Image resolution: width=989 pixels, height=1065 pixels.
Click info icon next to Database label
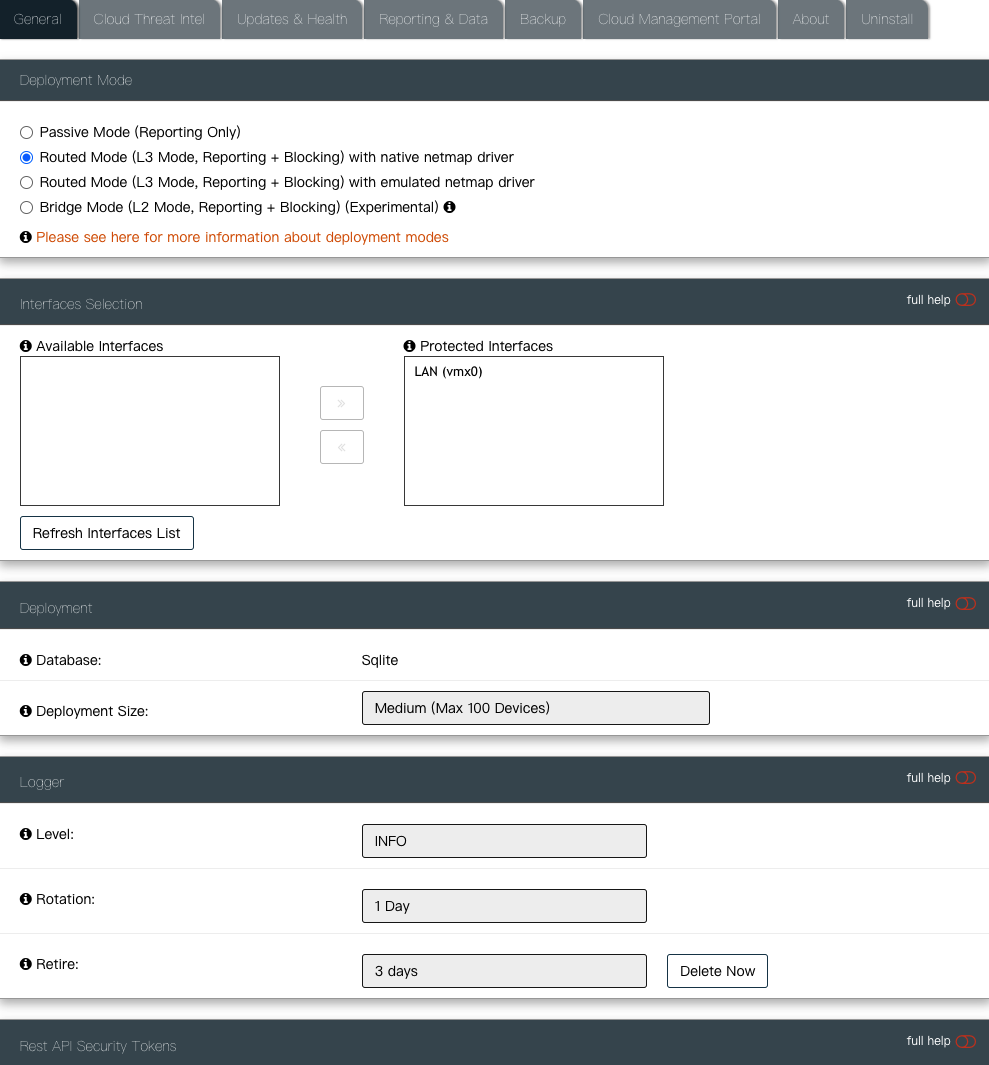[26, 660]
